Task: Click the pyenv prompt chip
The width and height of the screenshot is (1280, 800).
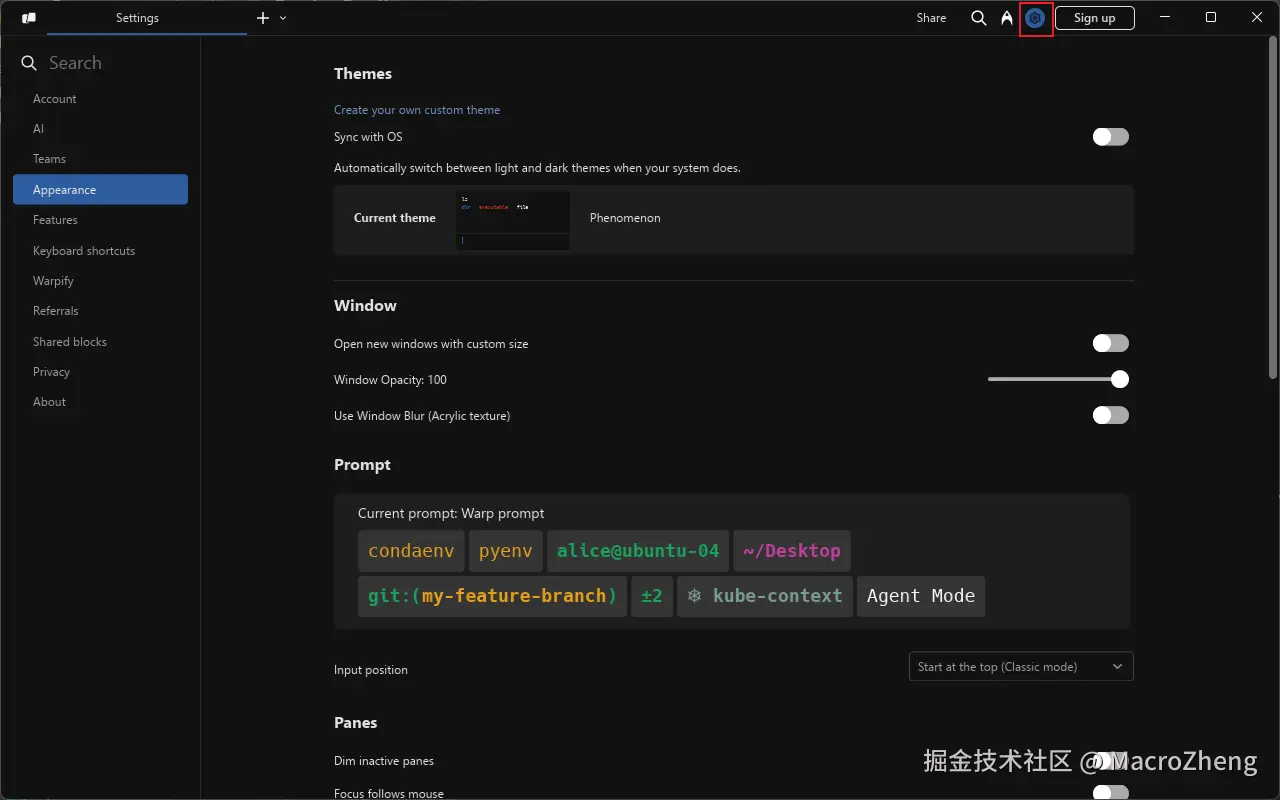Action: tap(506, 551)
